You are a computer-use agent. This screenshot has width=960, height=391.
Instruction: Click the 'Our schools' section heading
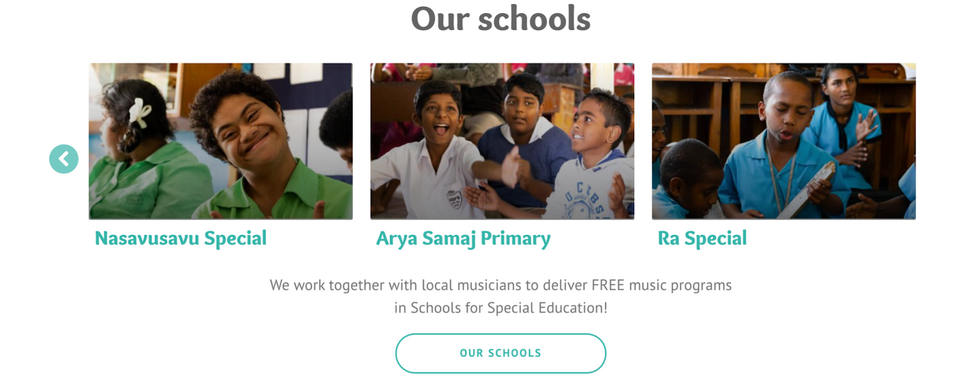tap(501, 18)
